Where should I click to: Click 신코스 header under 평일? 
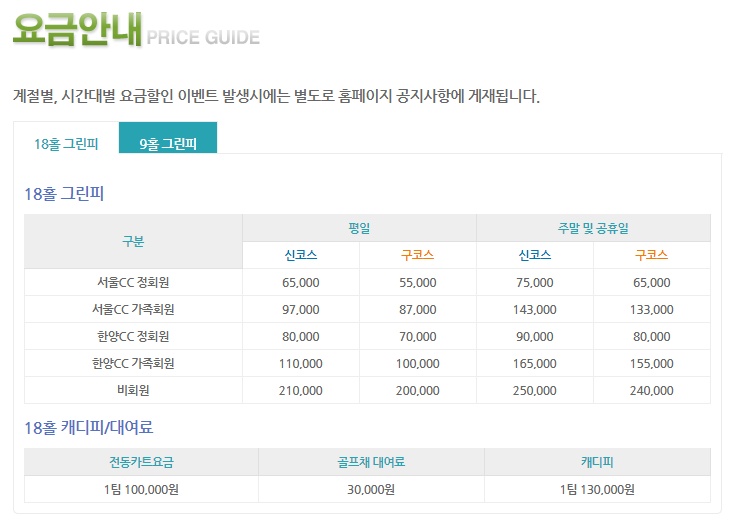tap(301, 255)
